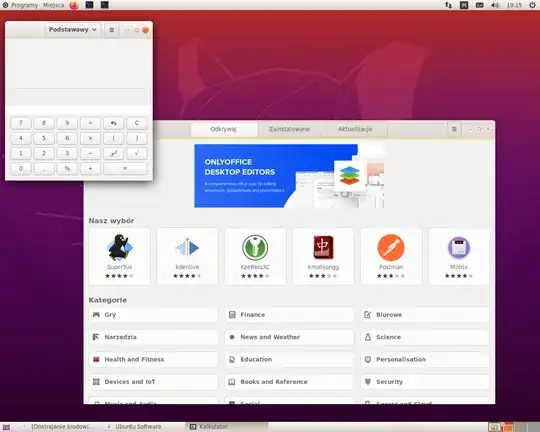Screen dimensions: 540x432
Task: Open the Education category
Action: [289, 360]
